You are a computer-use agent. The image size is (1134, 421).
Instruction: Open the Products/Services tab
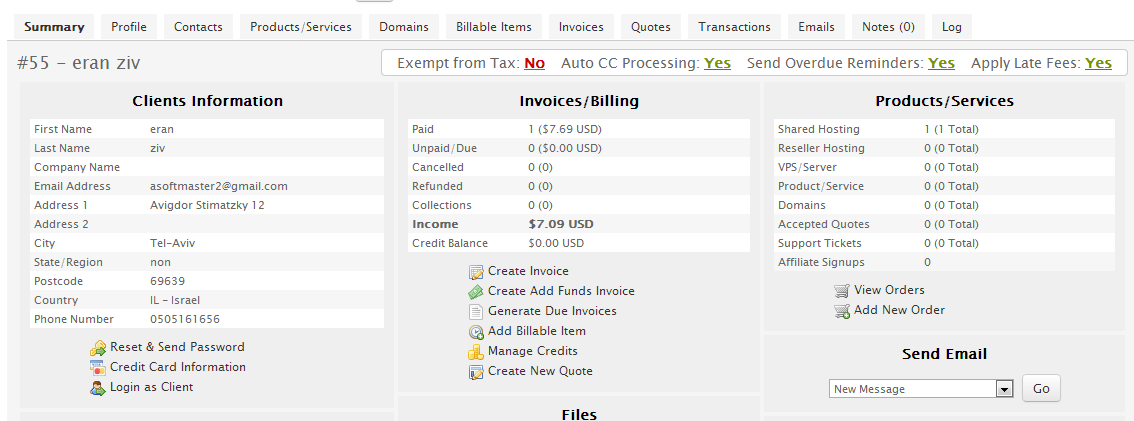tap(301, 27)
